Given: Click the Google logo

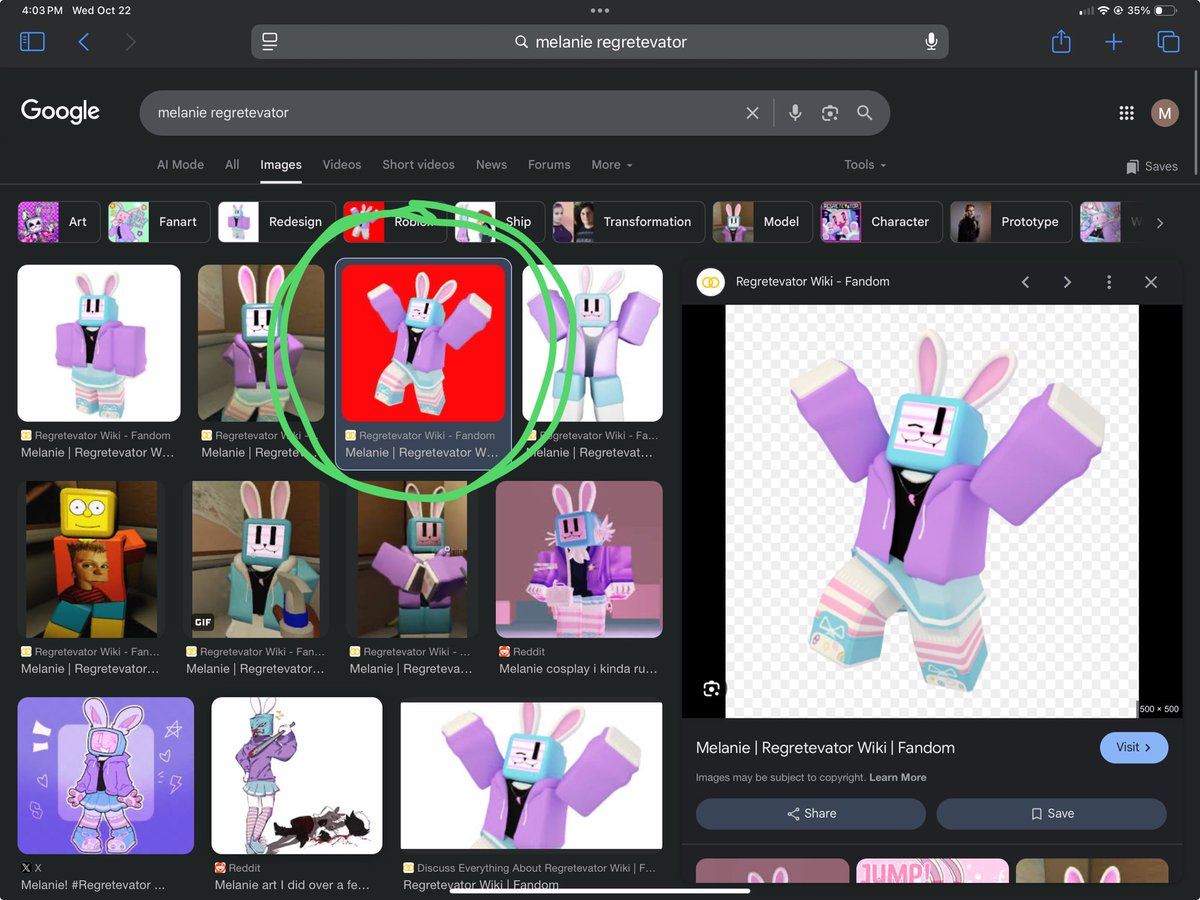Looking at the screenshot, I should [x=60, y=112].
